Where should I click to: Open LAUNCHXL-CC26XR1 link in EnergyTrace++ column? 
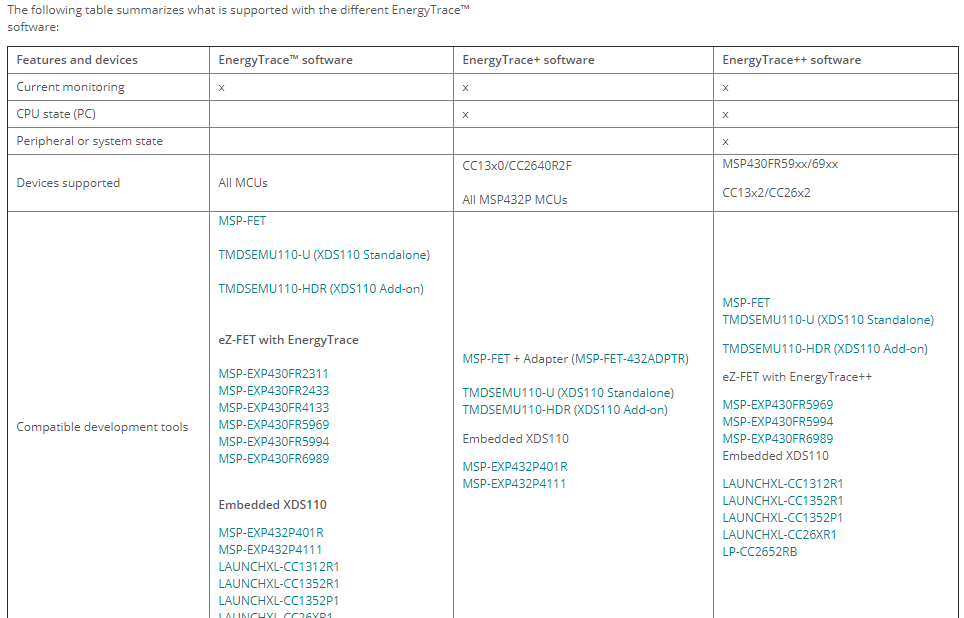tap(780, 535)
